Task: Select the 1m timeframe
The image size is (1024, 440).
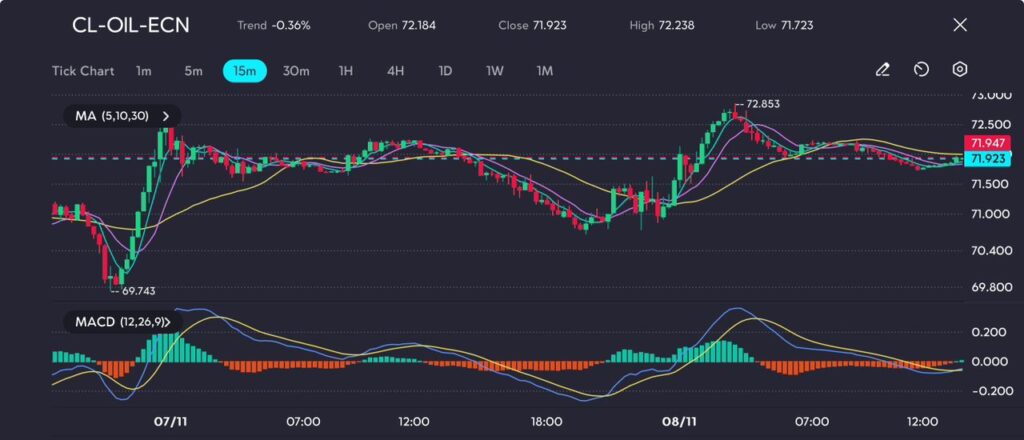Action: 144,71
